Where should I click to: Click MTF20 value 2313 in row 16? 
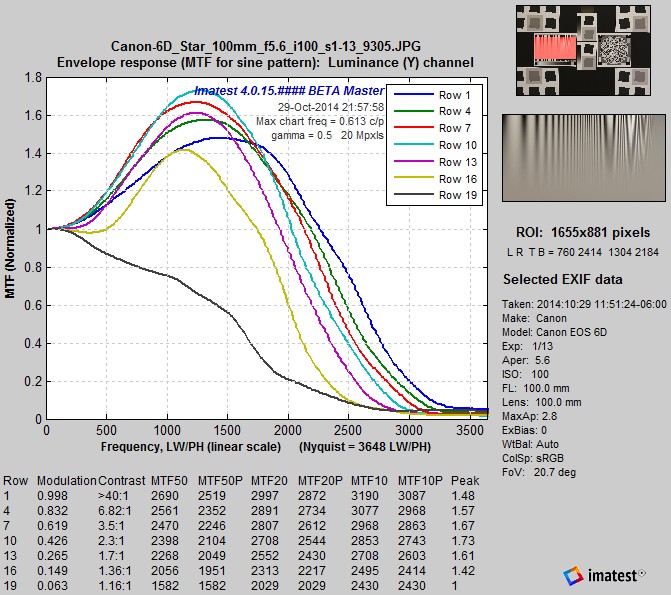pyautogui.click(x=265, y=571)
